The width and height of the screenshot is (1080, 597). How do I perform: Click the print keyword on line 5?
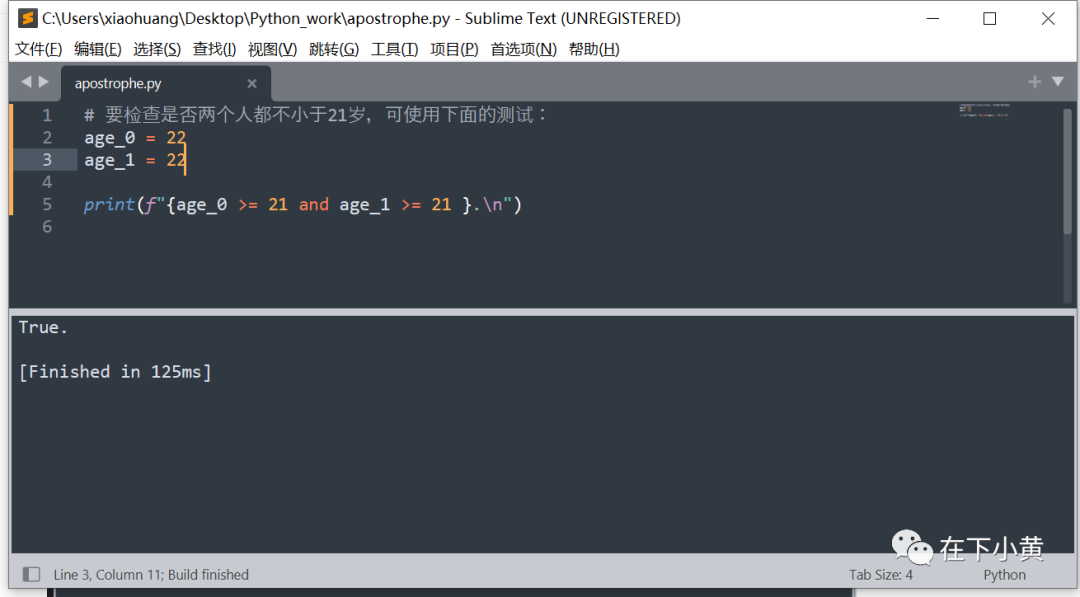(109, 205)
